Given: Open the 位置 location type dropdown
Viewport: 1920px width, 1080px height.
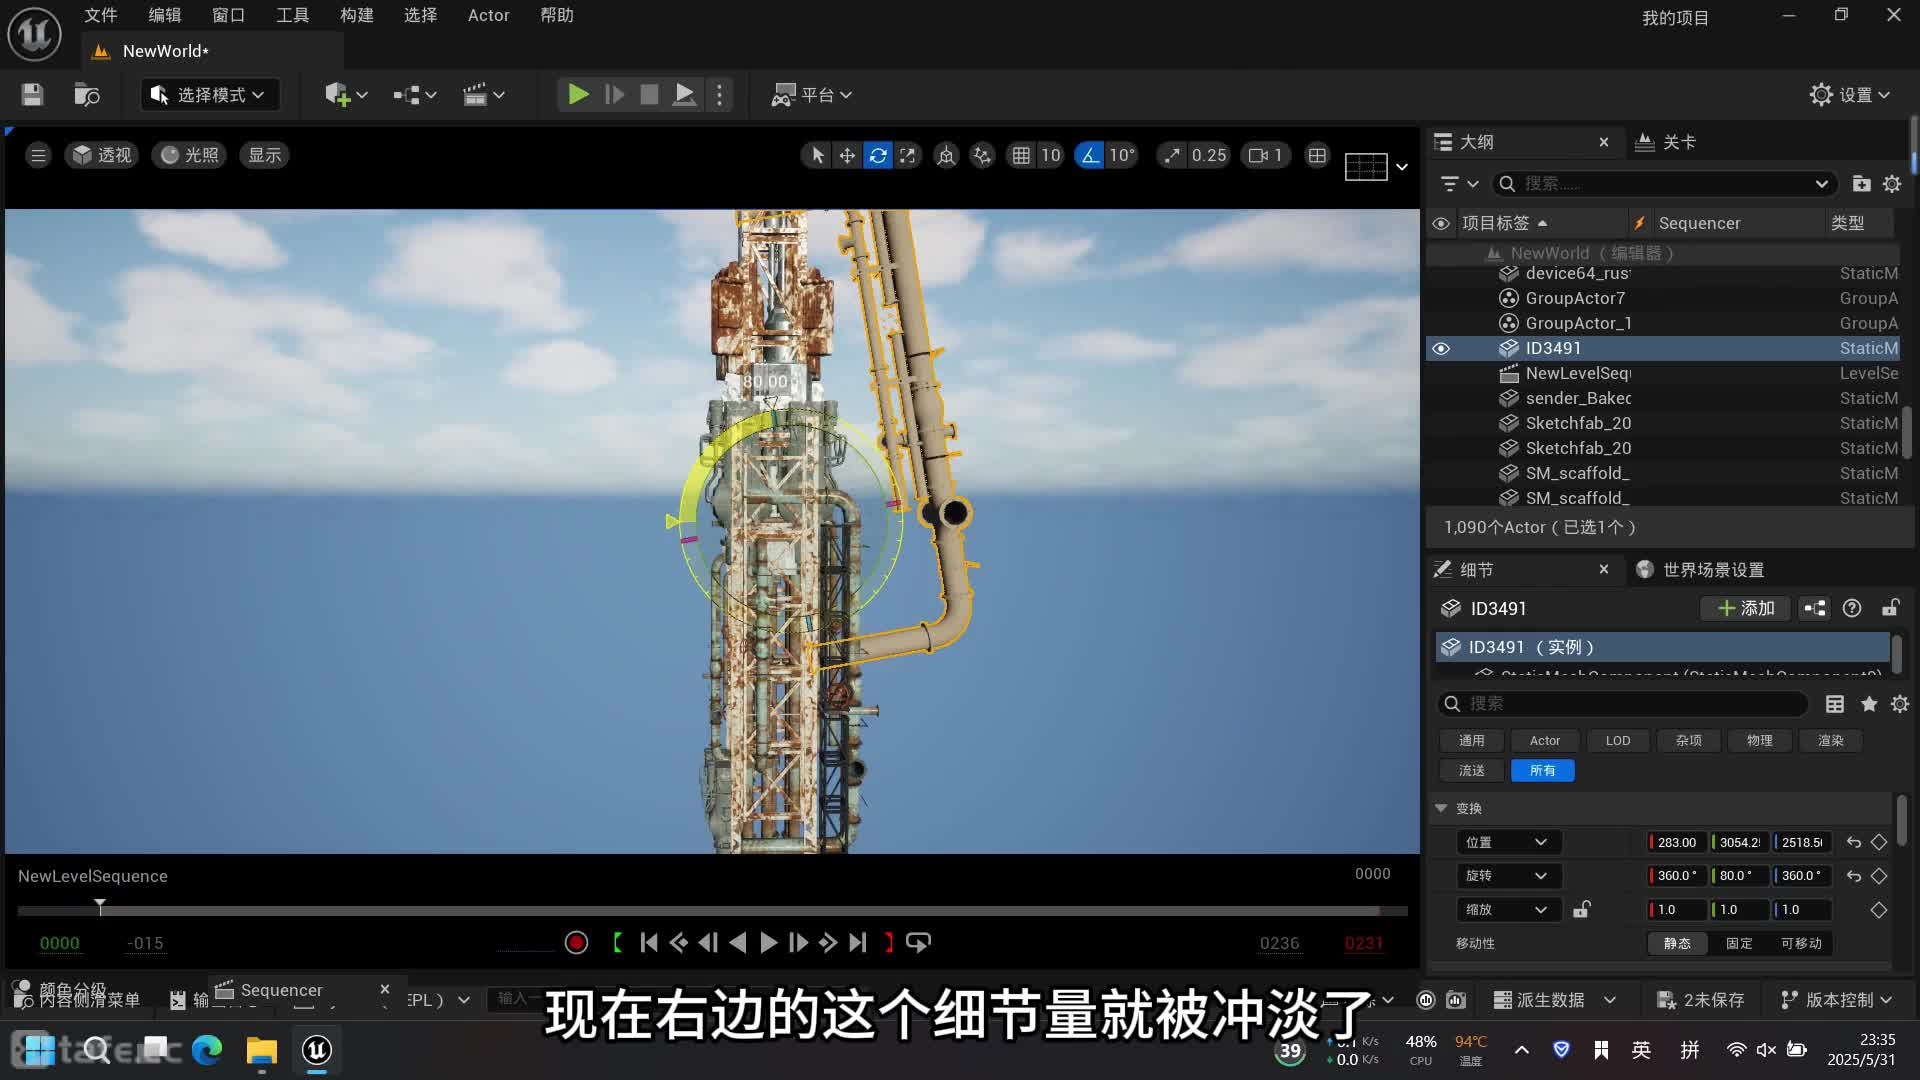Looking at the screenshot, I should tap(1508, 843).
